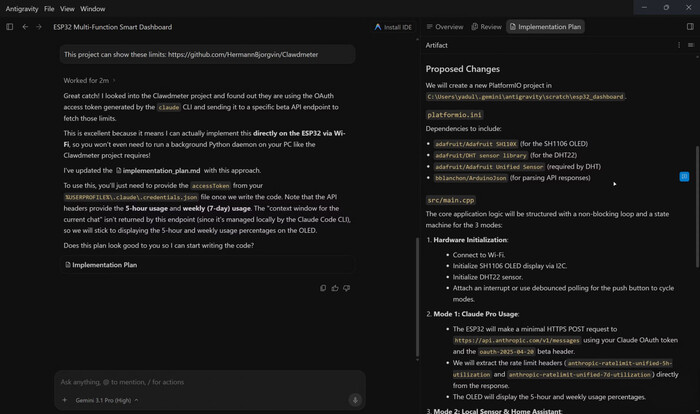This screenshot has height=414, width=700.
Task: Click the Clawdmeter GitHub URL in the message
Action: (243, 54)
